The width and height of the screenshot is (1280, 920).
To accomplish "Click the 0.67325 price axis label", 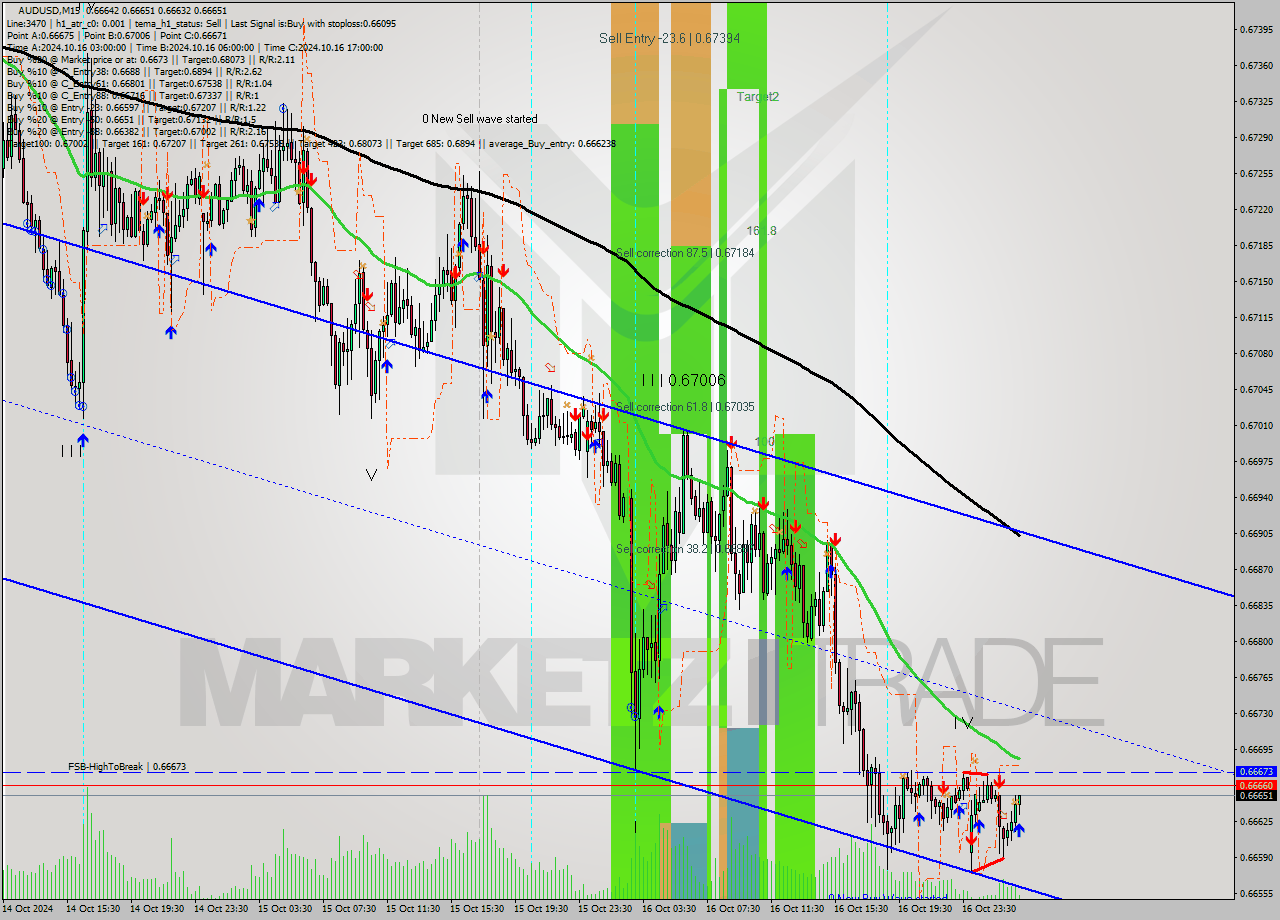I will coord(1256,101).
